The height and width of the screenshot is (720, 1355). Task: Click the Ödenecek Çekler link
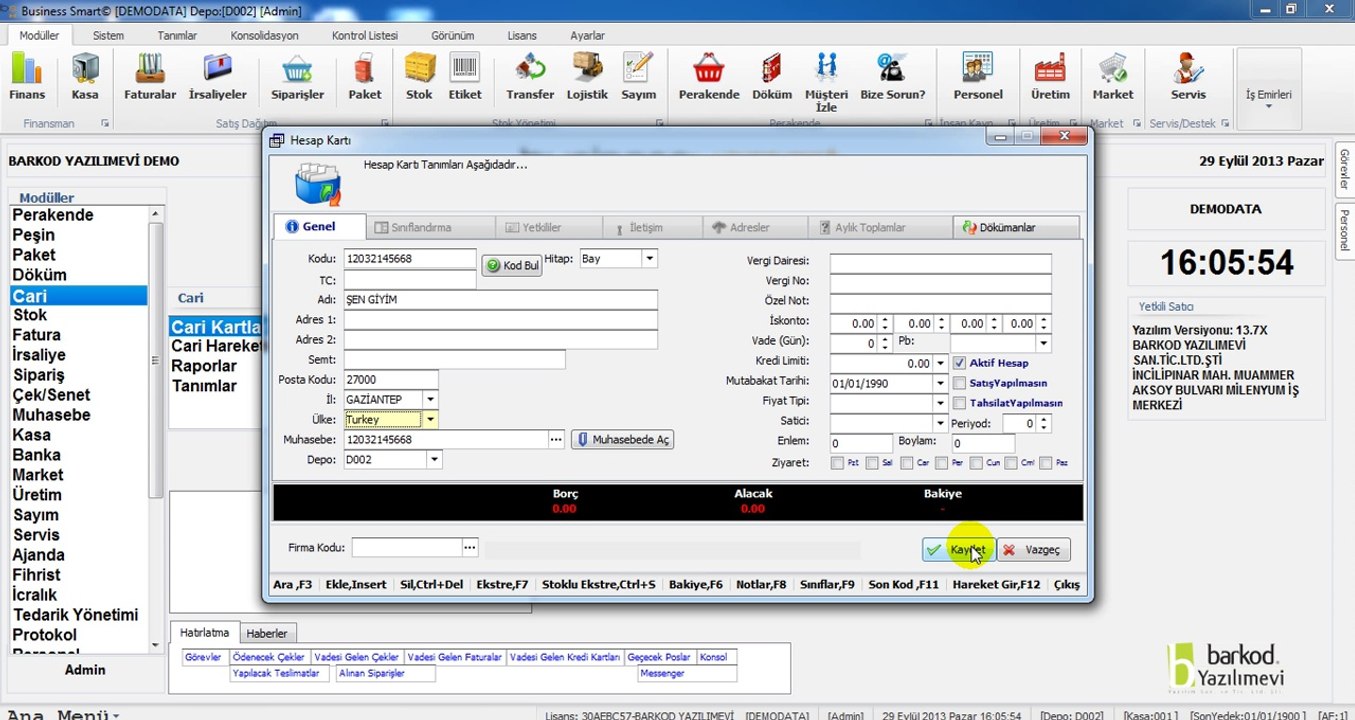click(x=268, y=657)
